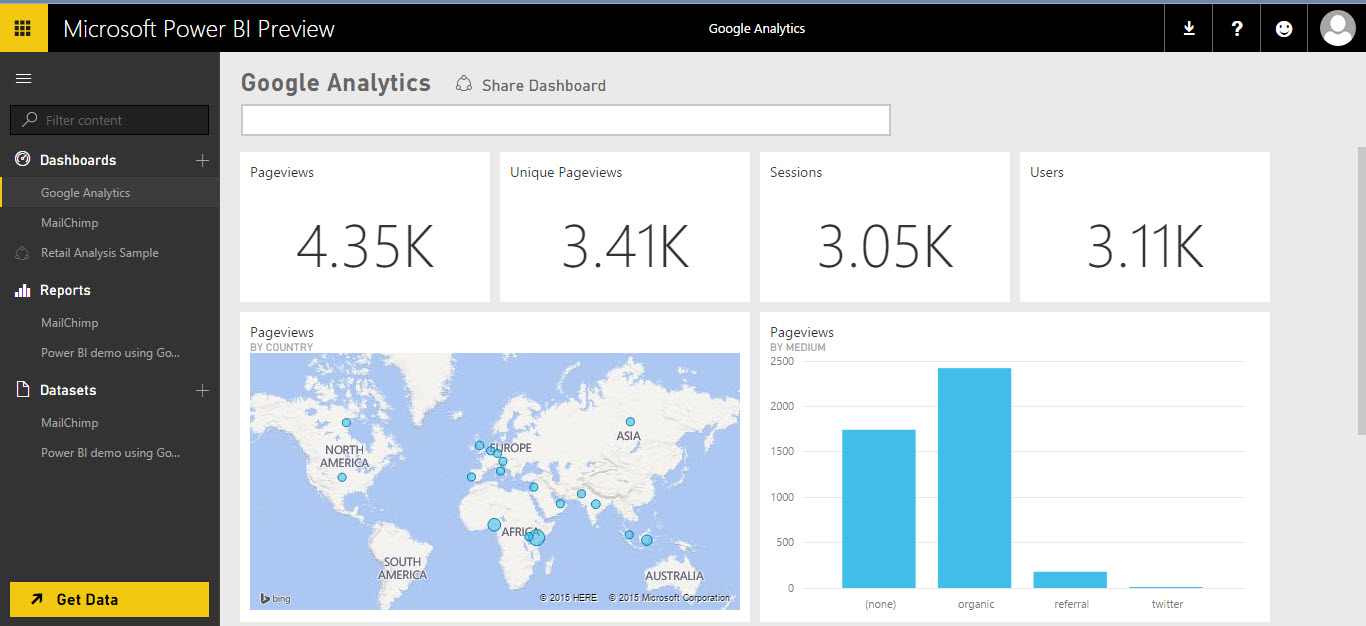Click the download icon in the top bar
The image size is (1366, 626).
tap(1188, 27)
